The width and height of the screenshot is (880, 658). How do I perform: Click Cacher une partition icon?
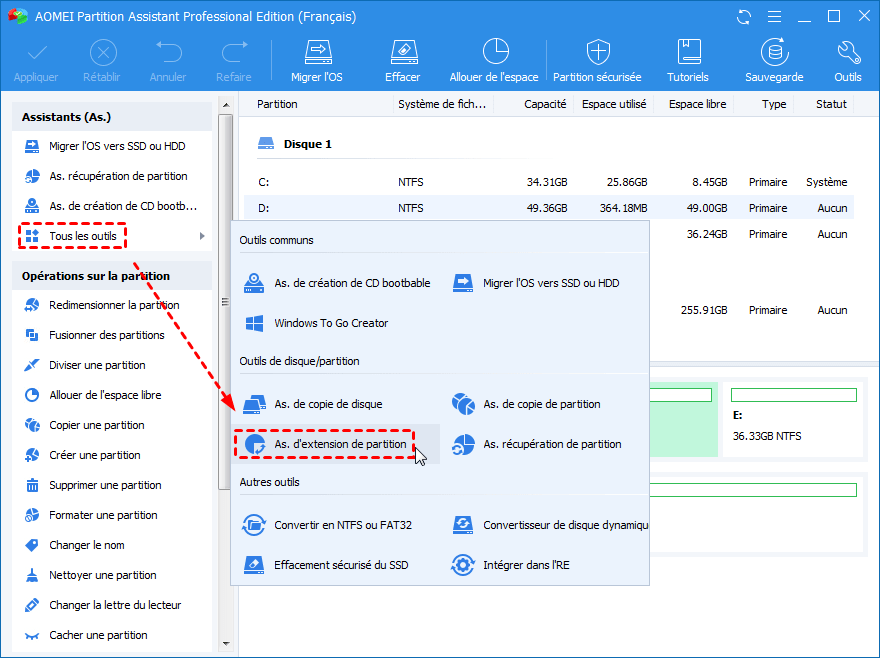[32, 636]
